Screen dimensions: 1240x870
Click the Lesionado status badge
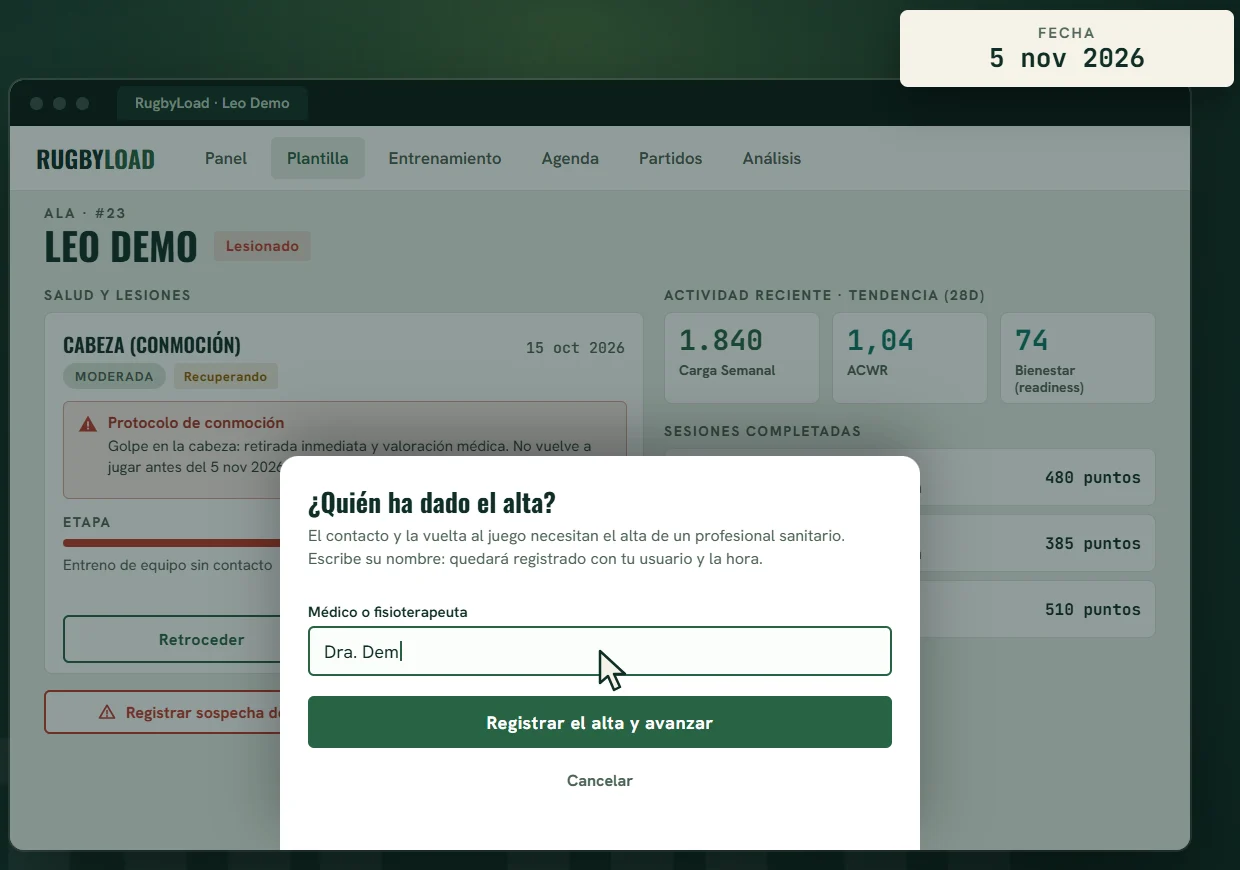tap(262, 246)
